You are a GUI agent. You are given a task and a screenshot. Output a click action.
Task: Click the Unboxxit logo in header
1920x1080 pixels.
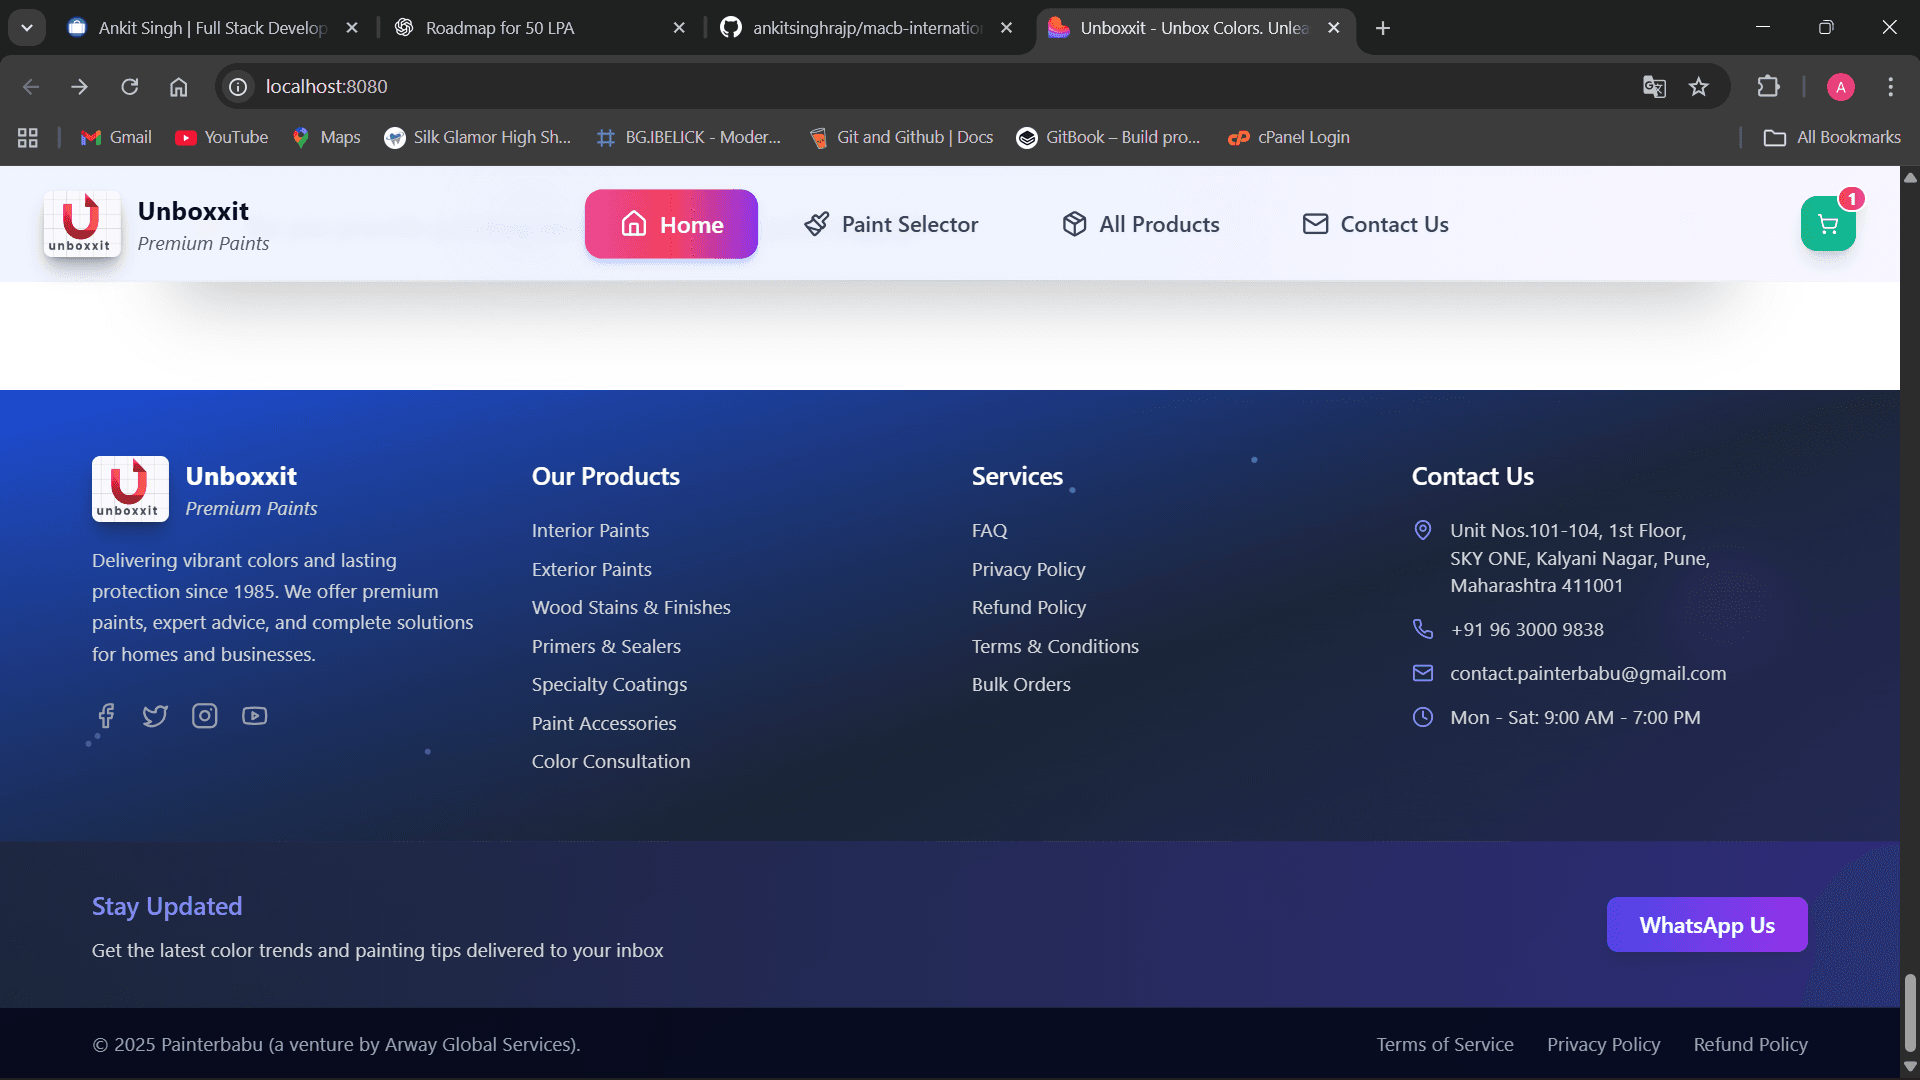click(81, 224)
